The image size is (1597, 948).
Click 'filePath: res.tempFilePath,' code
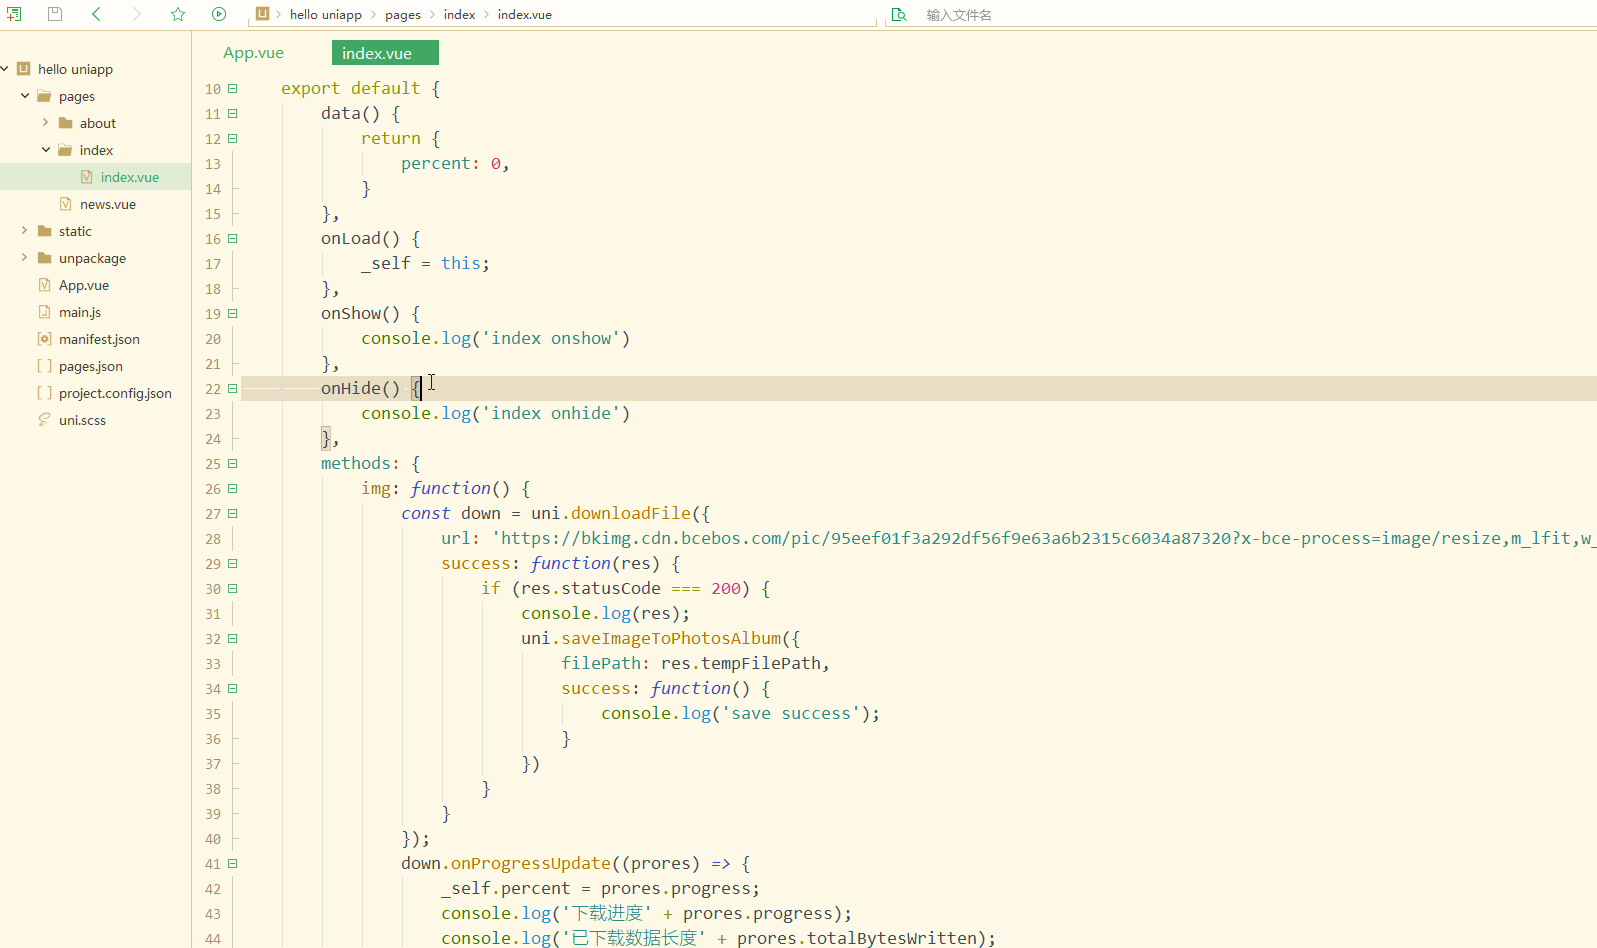[x=695, y=663]
